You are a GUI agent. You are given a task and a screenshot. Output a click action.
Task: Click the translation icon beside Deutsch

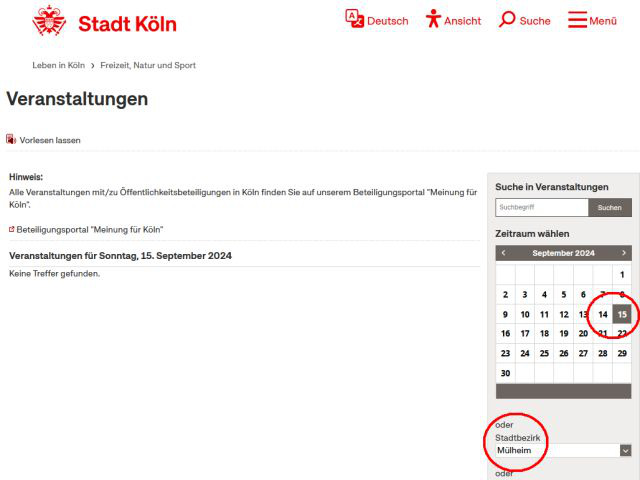(x=354, y=19)
